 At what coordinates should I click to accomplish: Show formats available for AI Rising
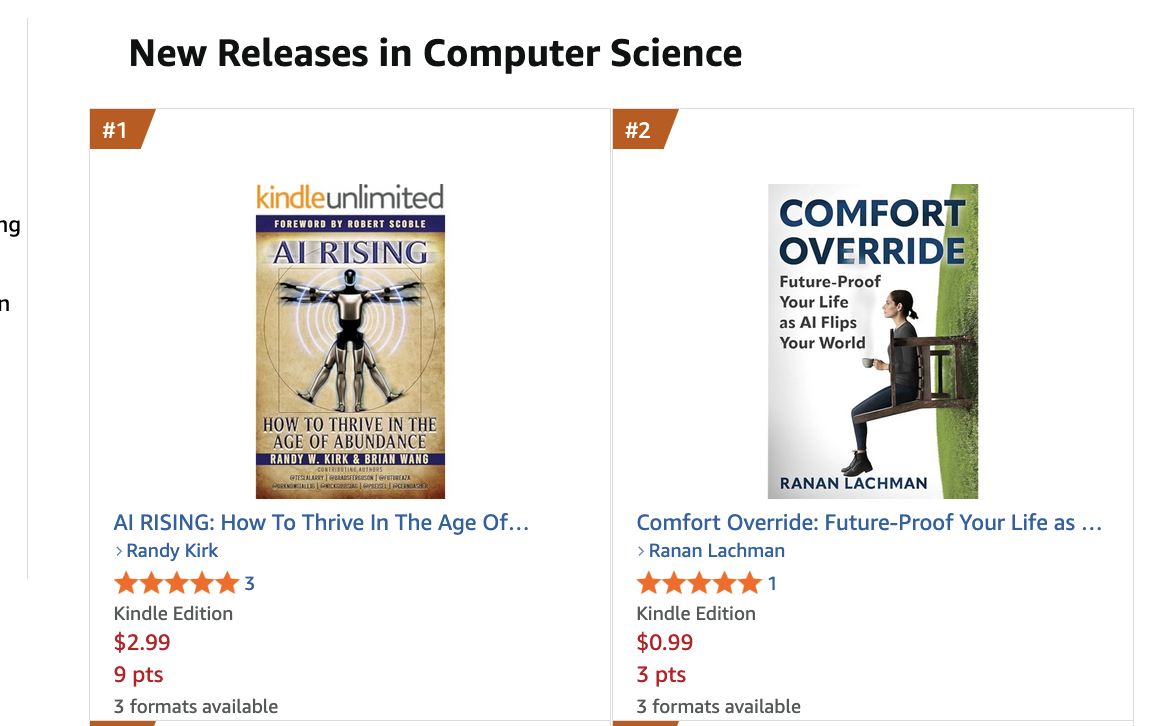pyautogui.click(x=196, y=706)
